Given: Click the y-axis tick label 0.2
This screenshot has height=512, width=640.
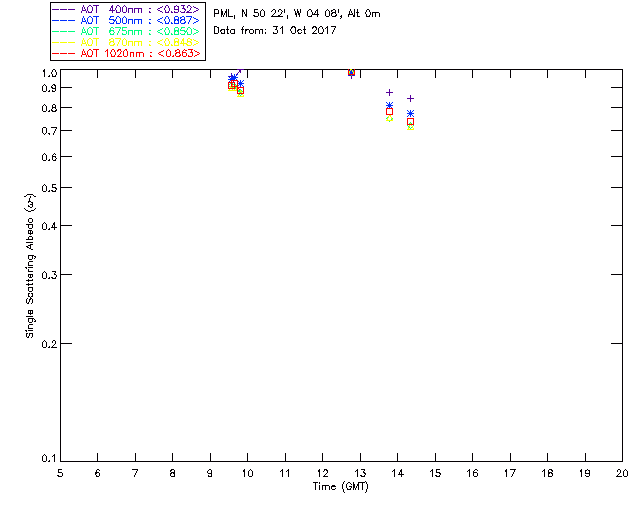Looking at the screenshot, I should (49, 344).
